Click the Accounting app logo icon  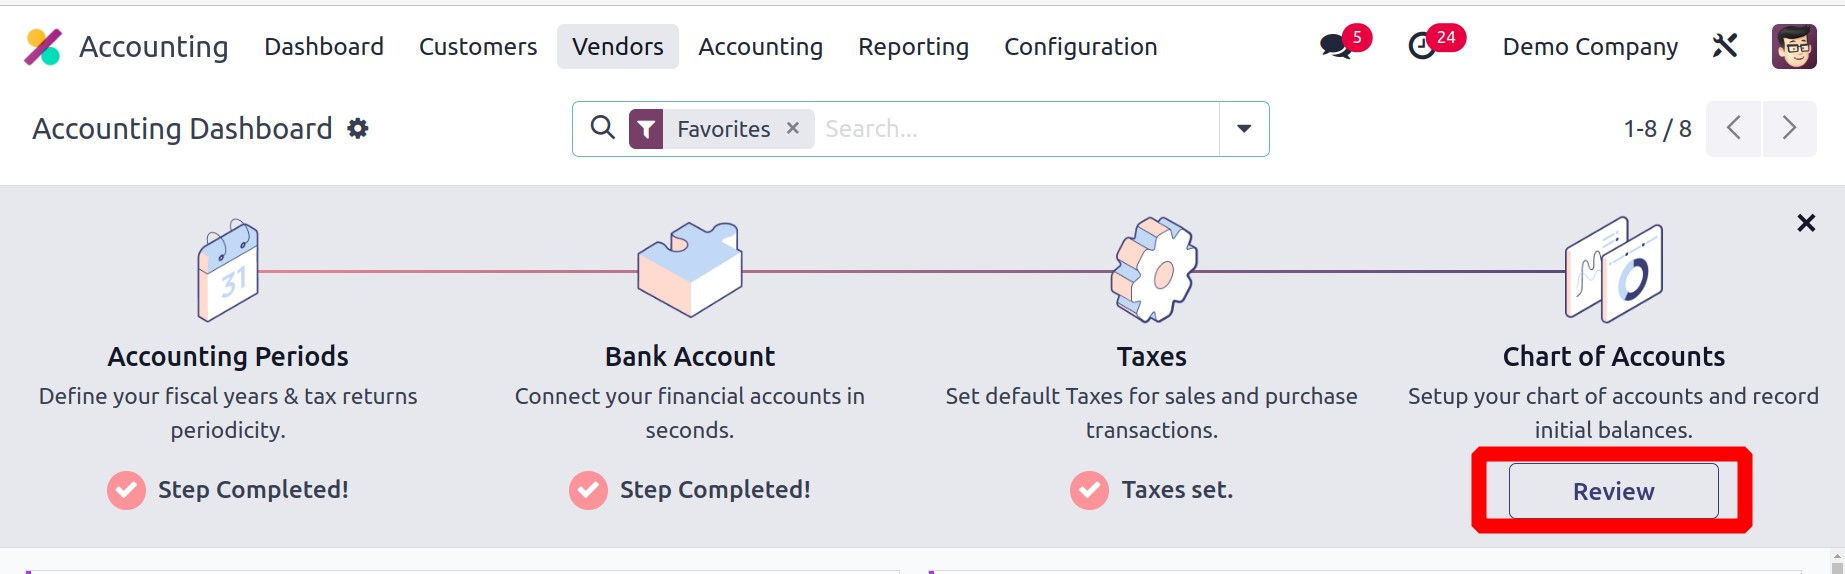tap(43, 47)
